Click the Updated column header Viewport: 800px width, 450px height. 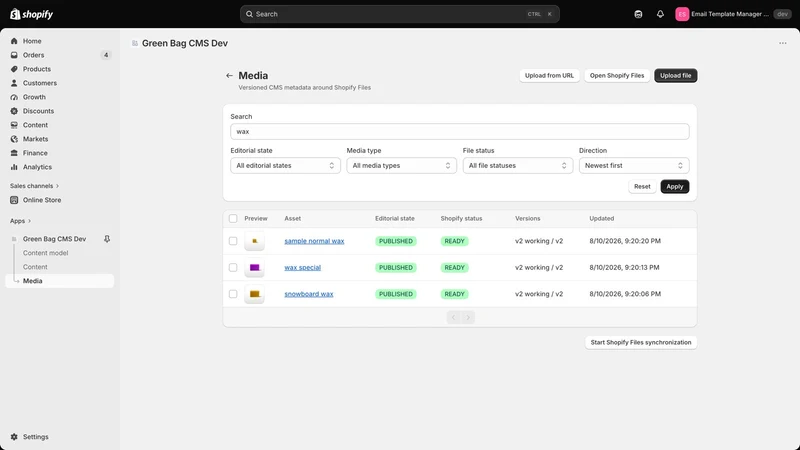coord(602,218)
